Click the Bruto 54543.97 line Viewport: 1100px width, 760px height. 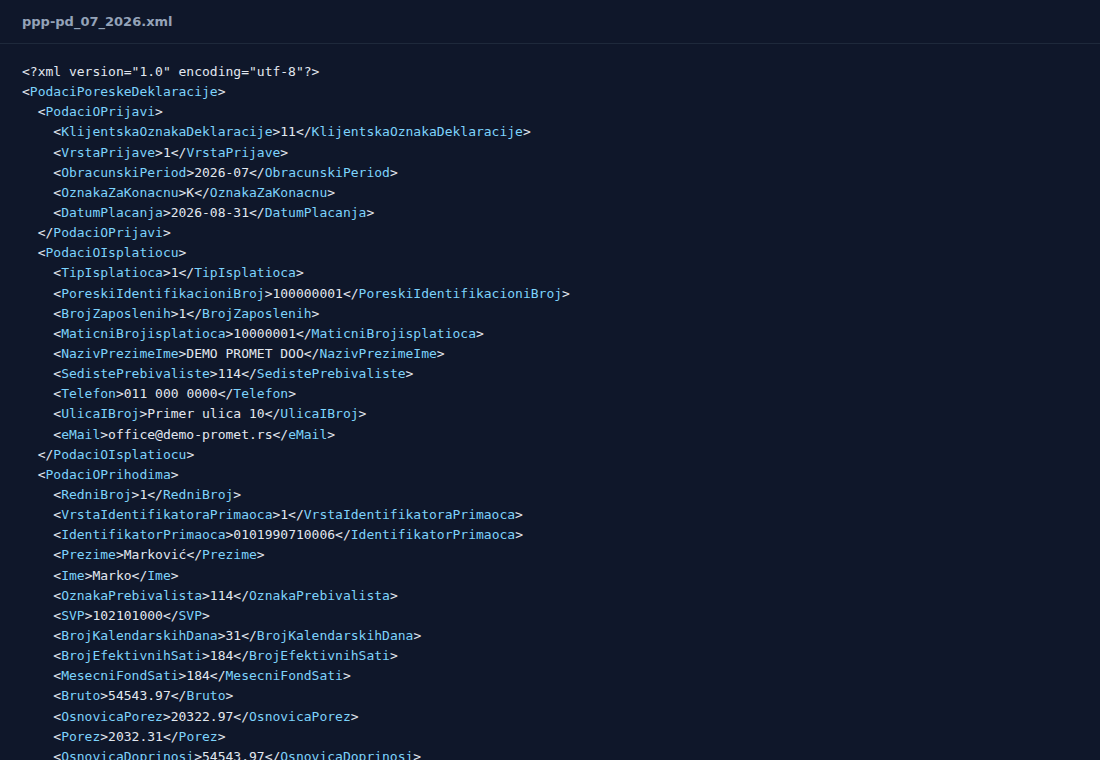coord(143,696)
